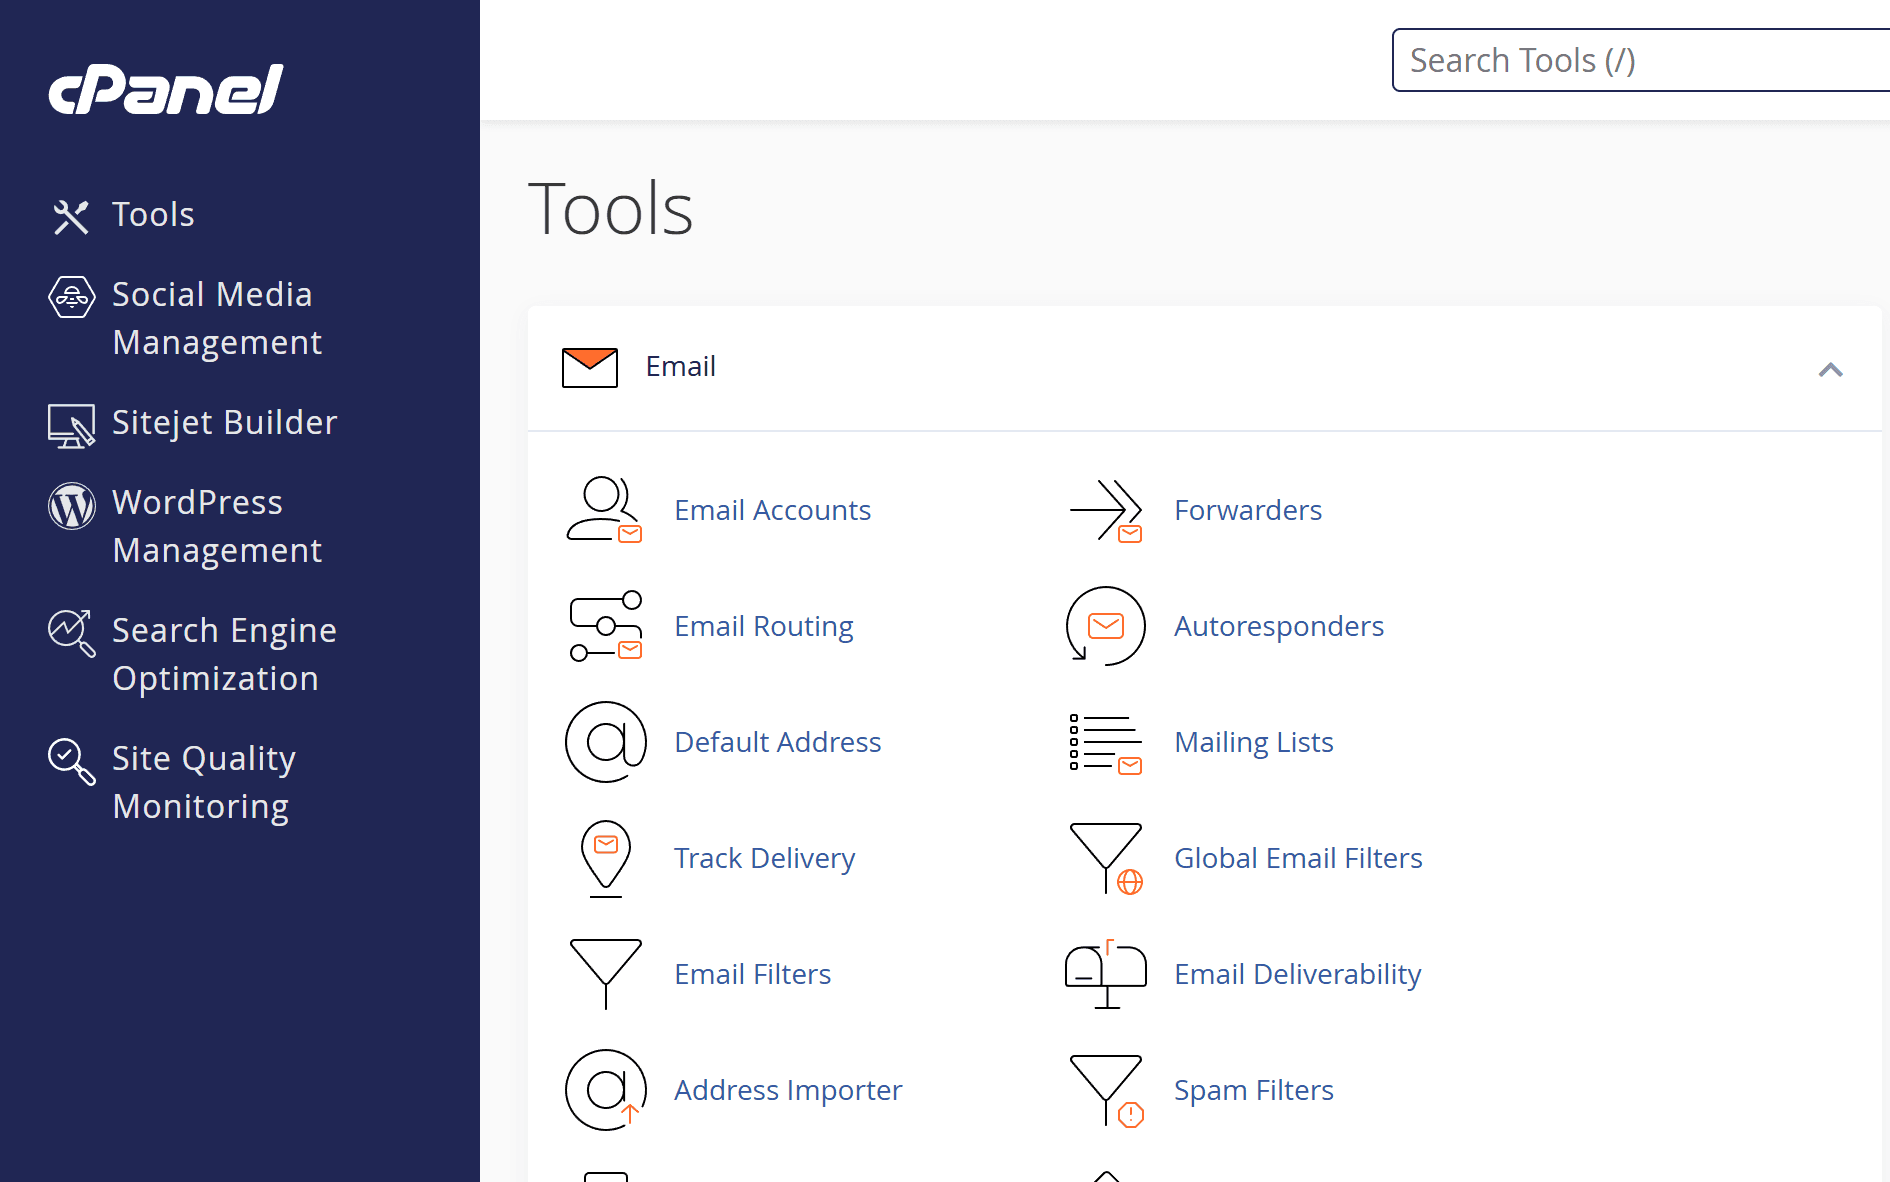Click the Email Deliverability mailbox icon

[1106, 974]
